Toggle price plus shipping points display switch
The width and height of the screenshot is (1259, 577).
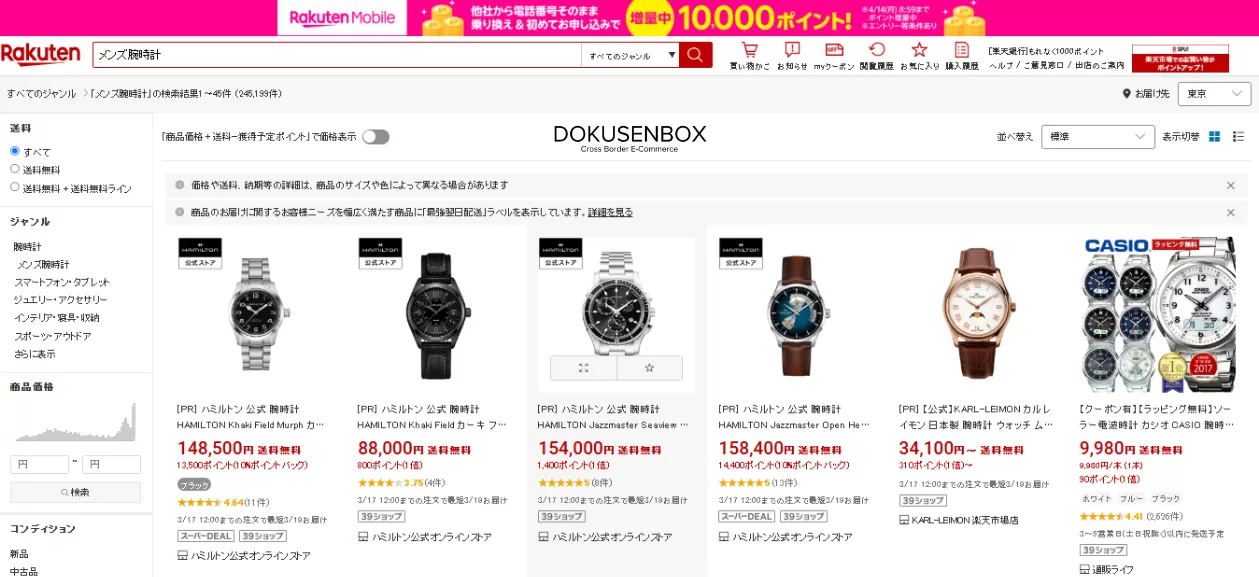coord(376,137)
